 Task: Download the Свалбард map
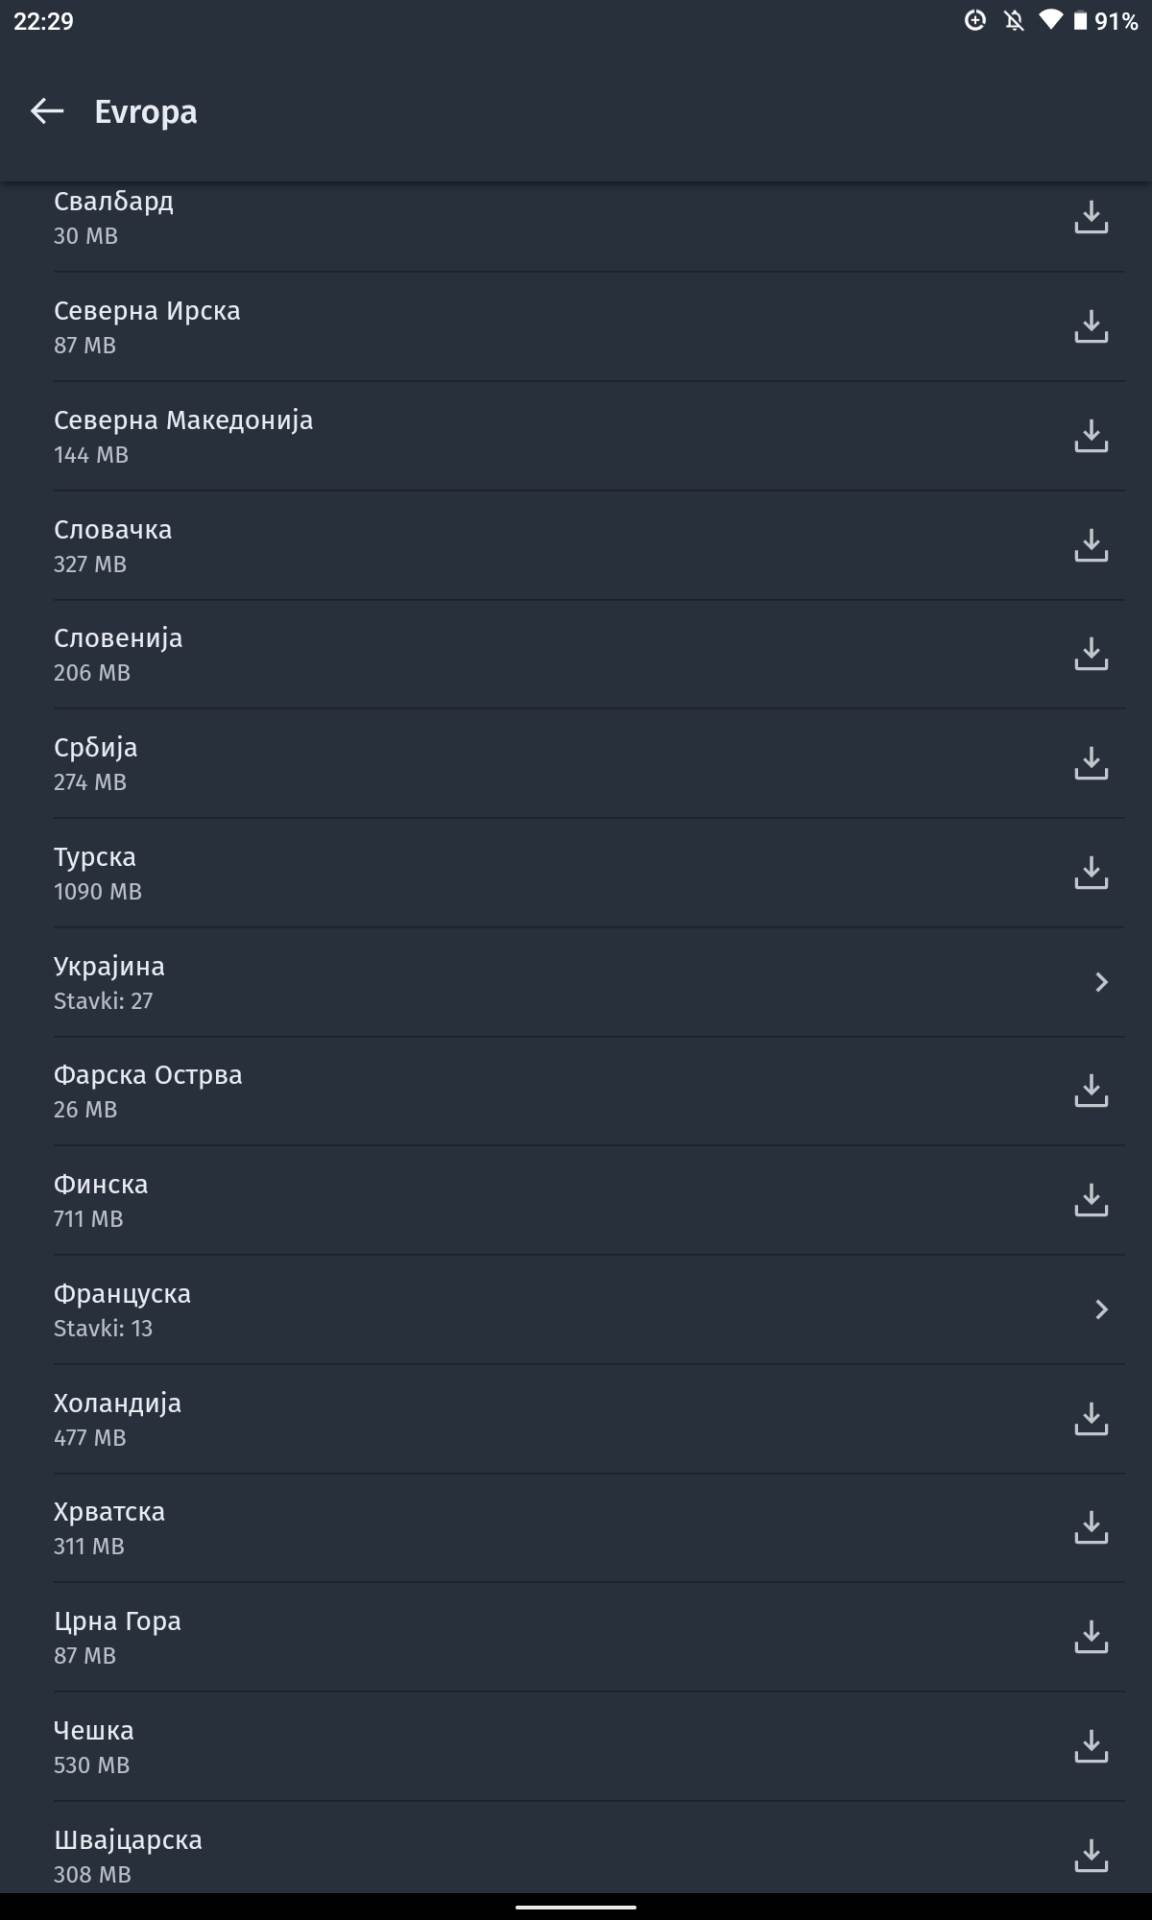(x=1090, y=217)
